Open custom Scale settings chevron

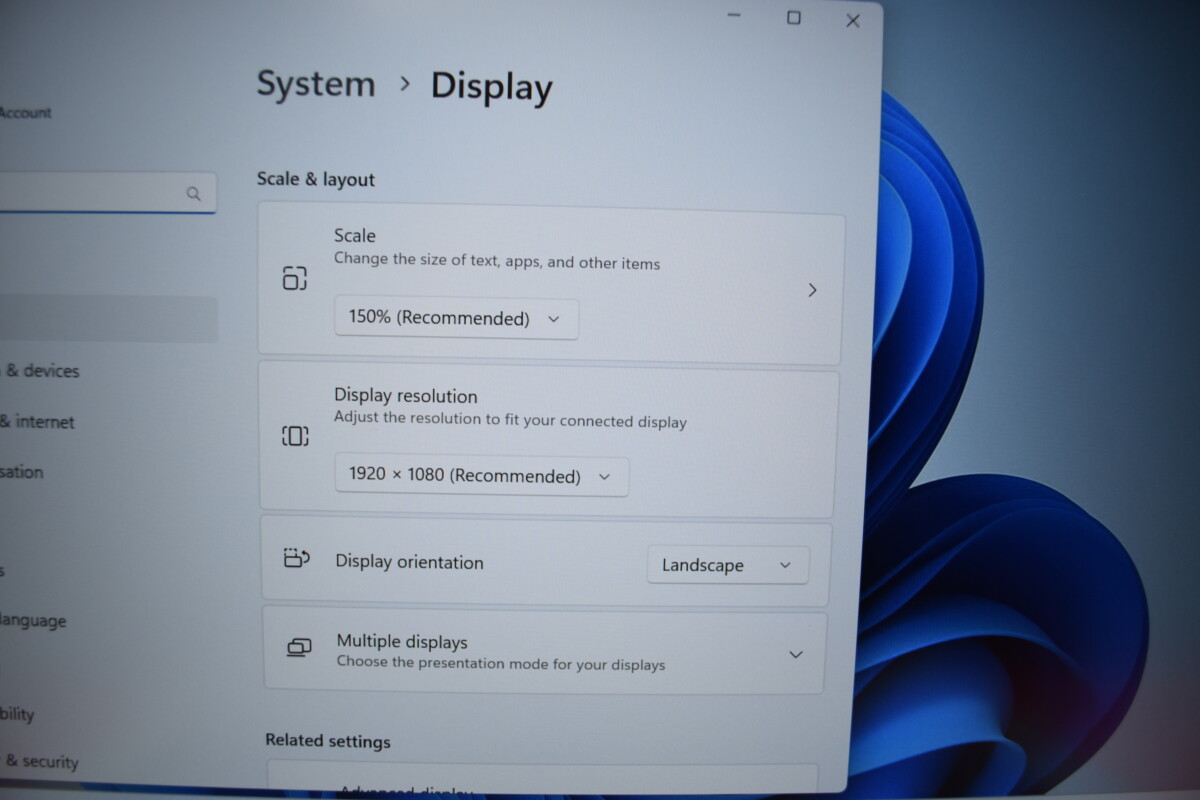click(x=812, y=290)
